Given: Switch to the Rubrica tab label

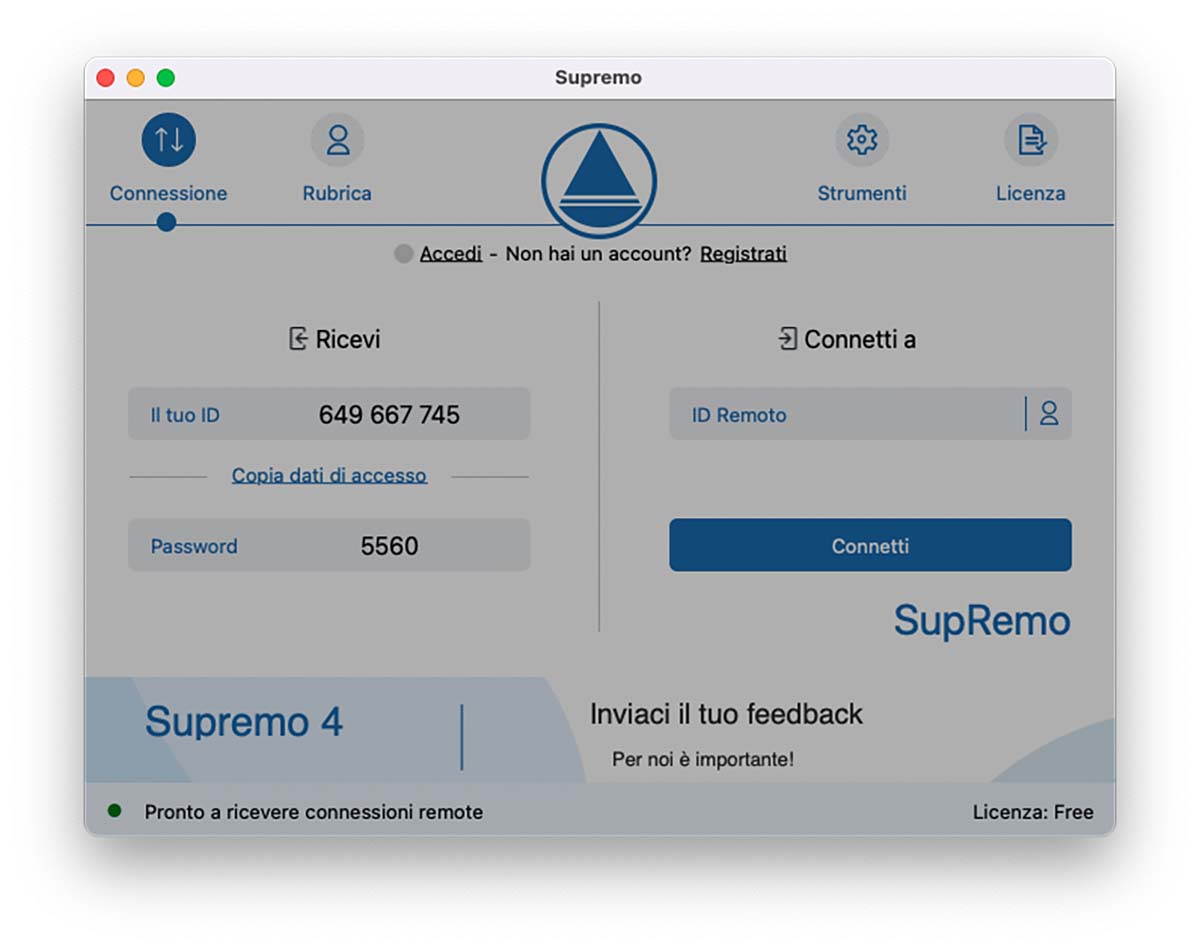Looking at the screenshot, I should (x=337, y=193).
